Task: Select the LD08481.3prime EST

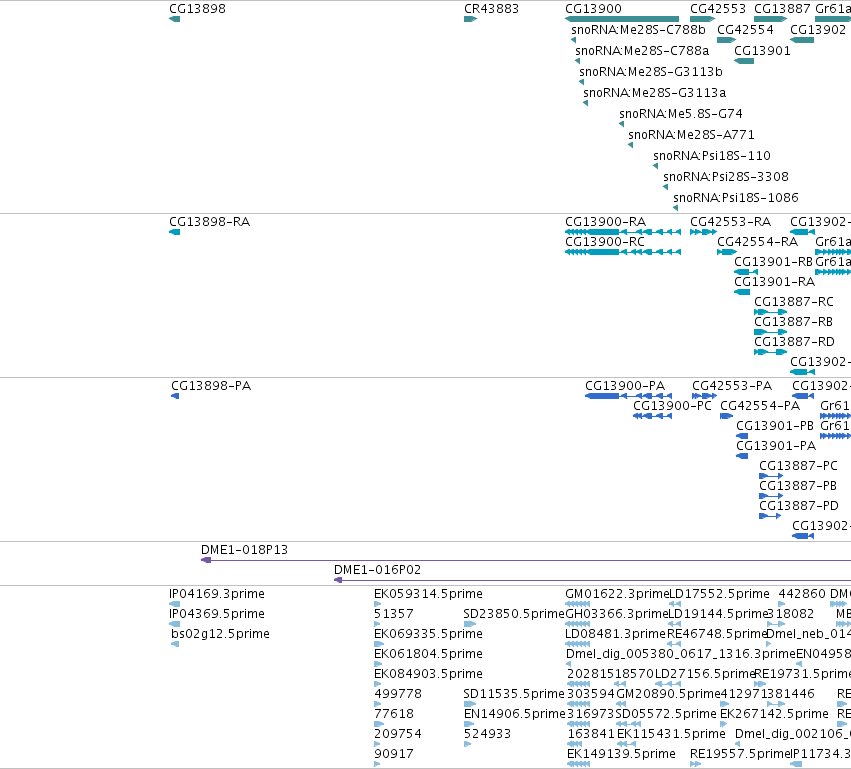Action: tap(577, 644)
